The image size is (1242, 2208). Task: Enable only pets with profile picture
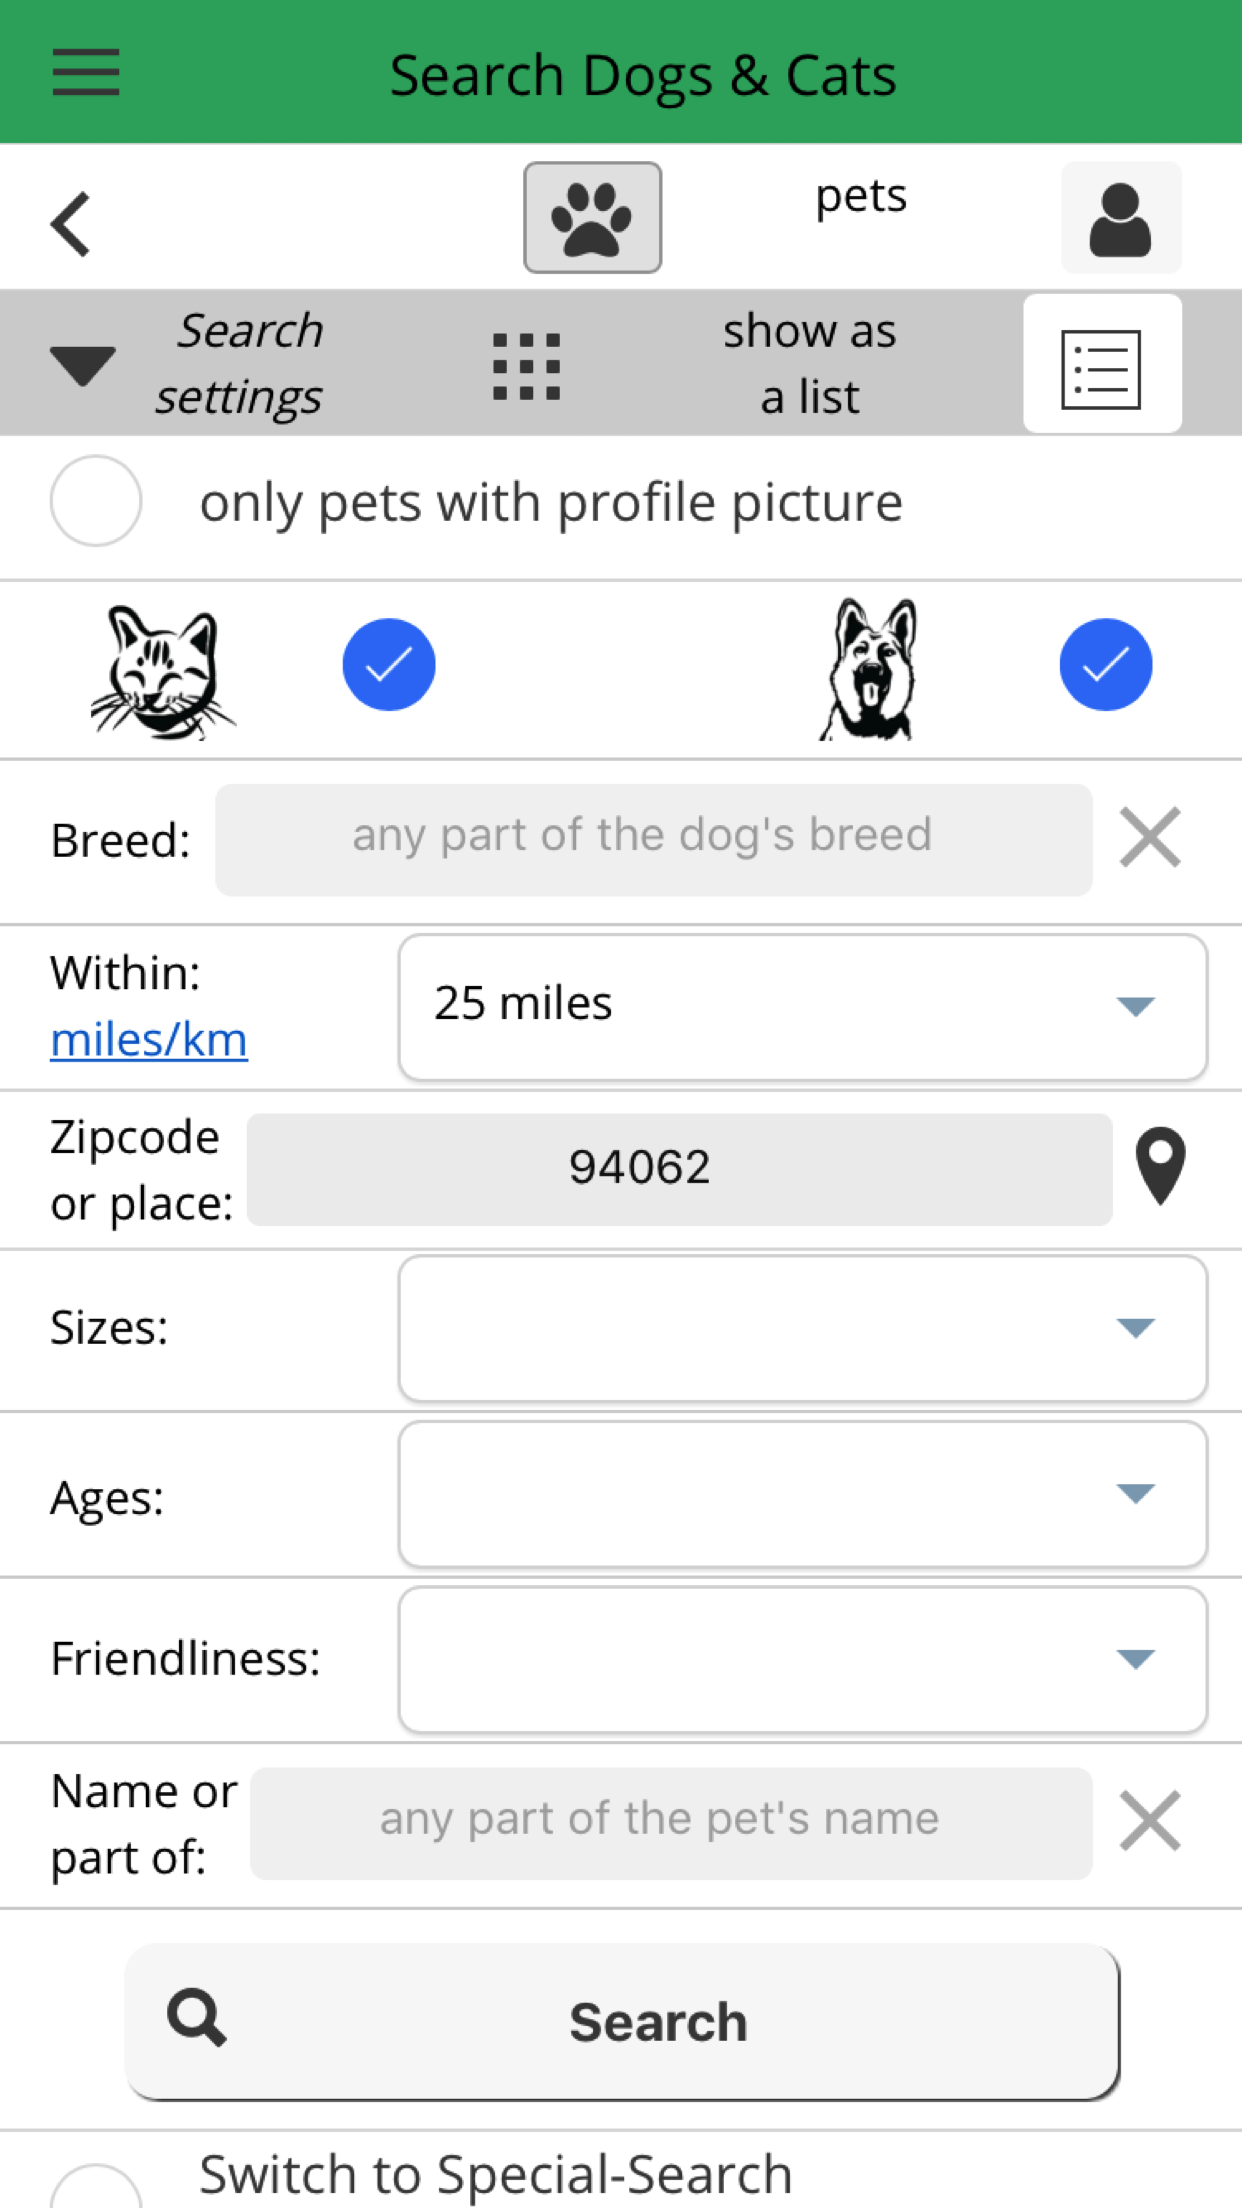[96, 501]
